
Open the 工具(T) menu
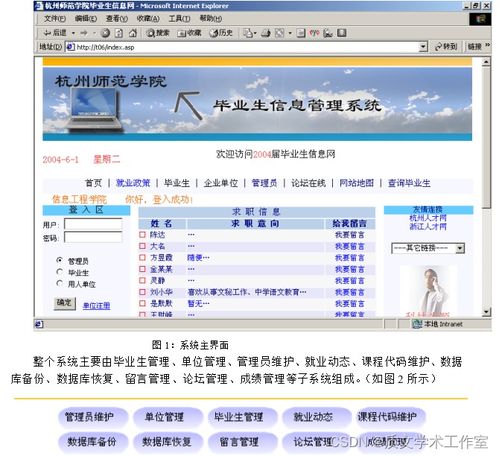[179, 18]
